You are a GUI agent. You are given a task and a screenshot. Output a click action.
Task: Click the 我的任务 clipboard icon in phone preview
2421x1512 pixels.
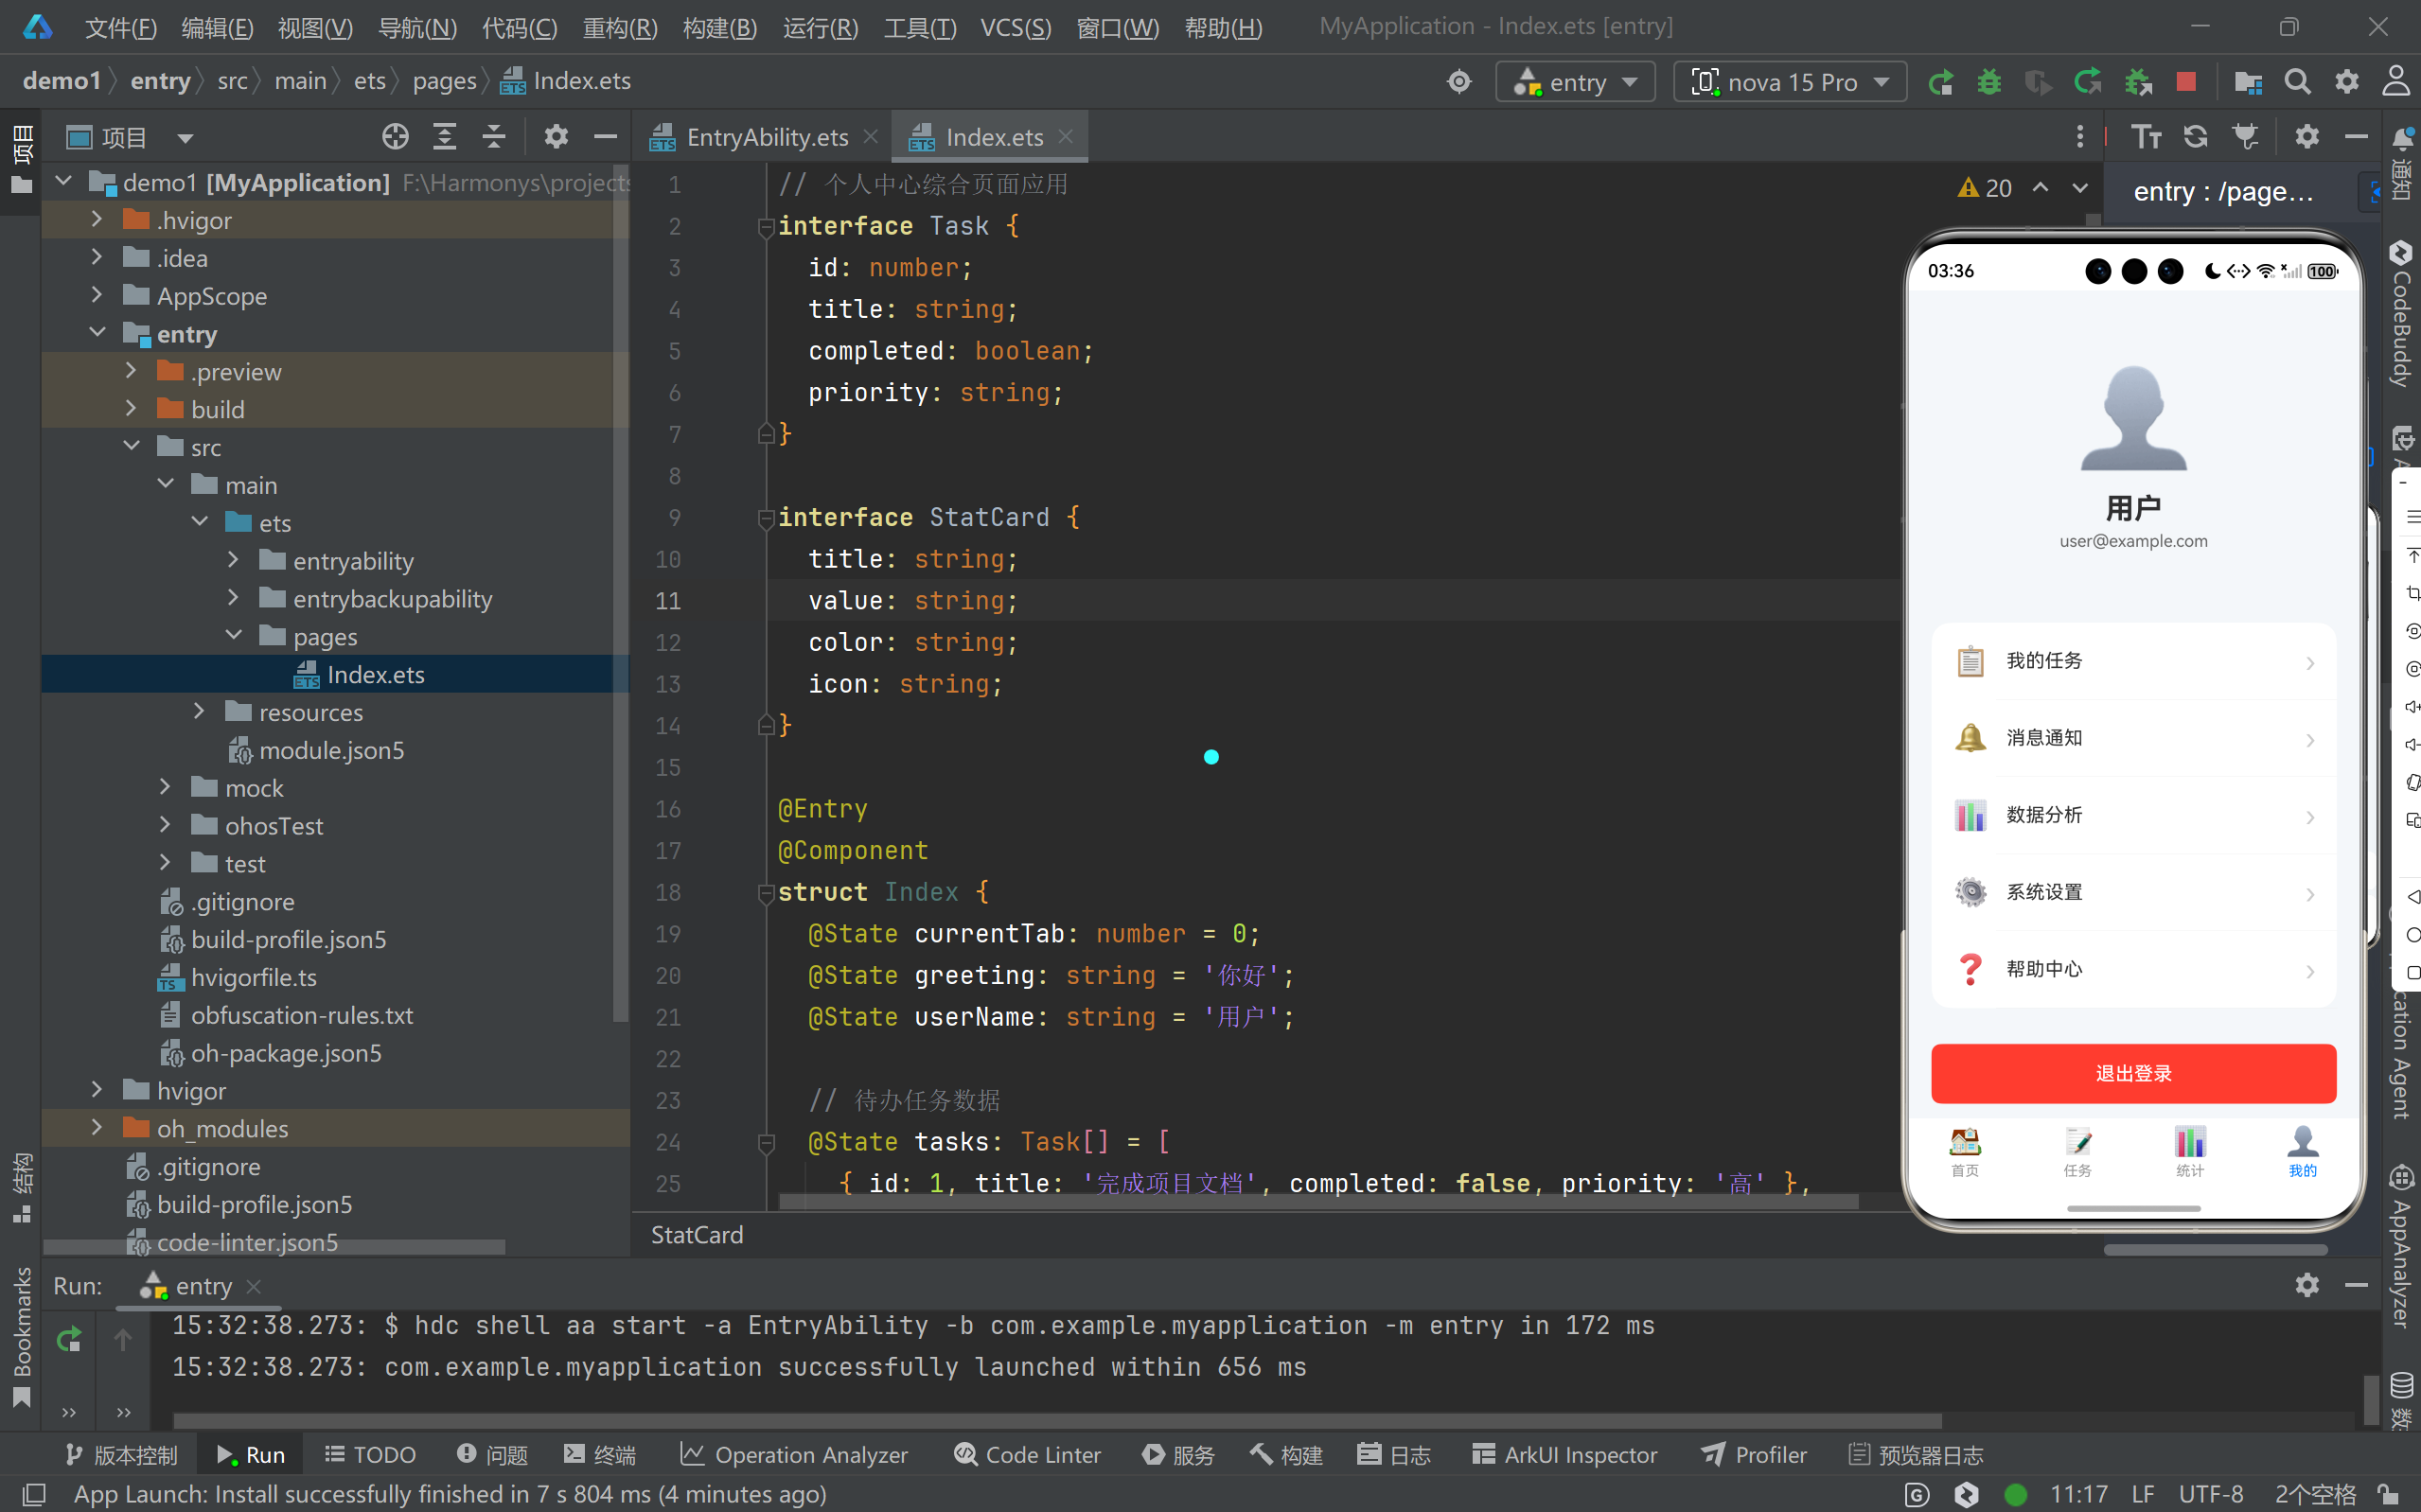coord(1970,661)
